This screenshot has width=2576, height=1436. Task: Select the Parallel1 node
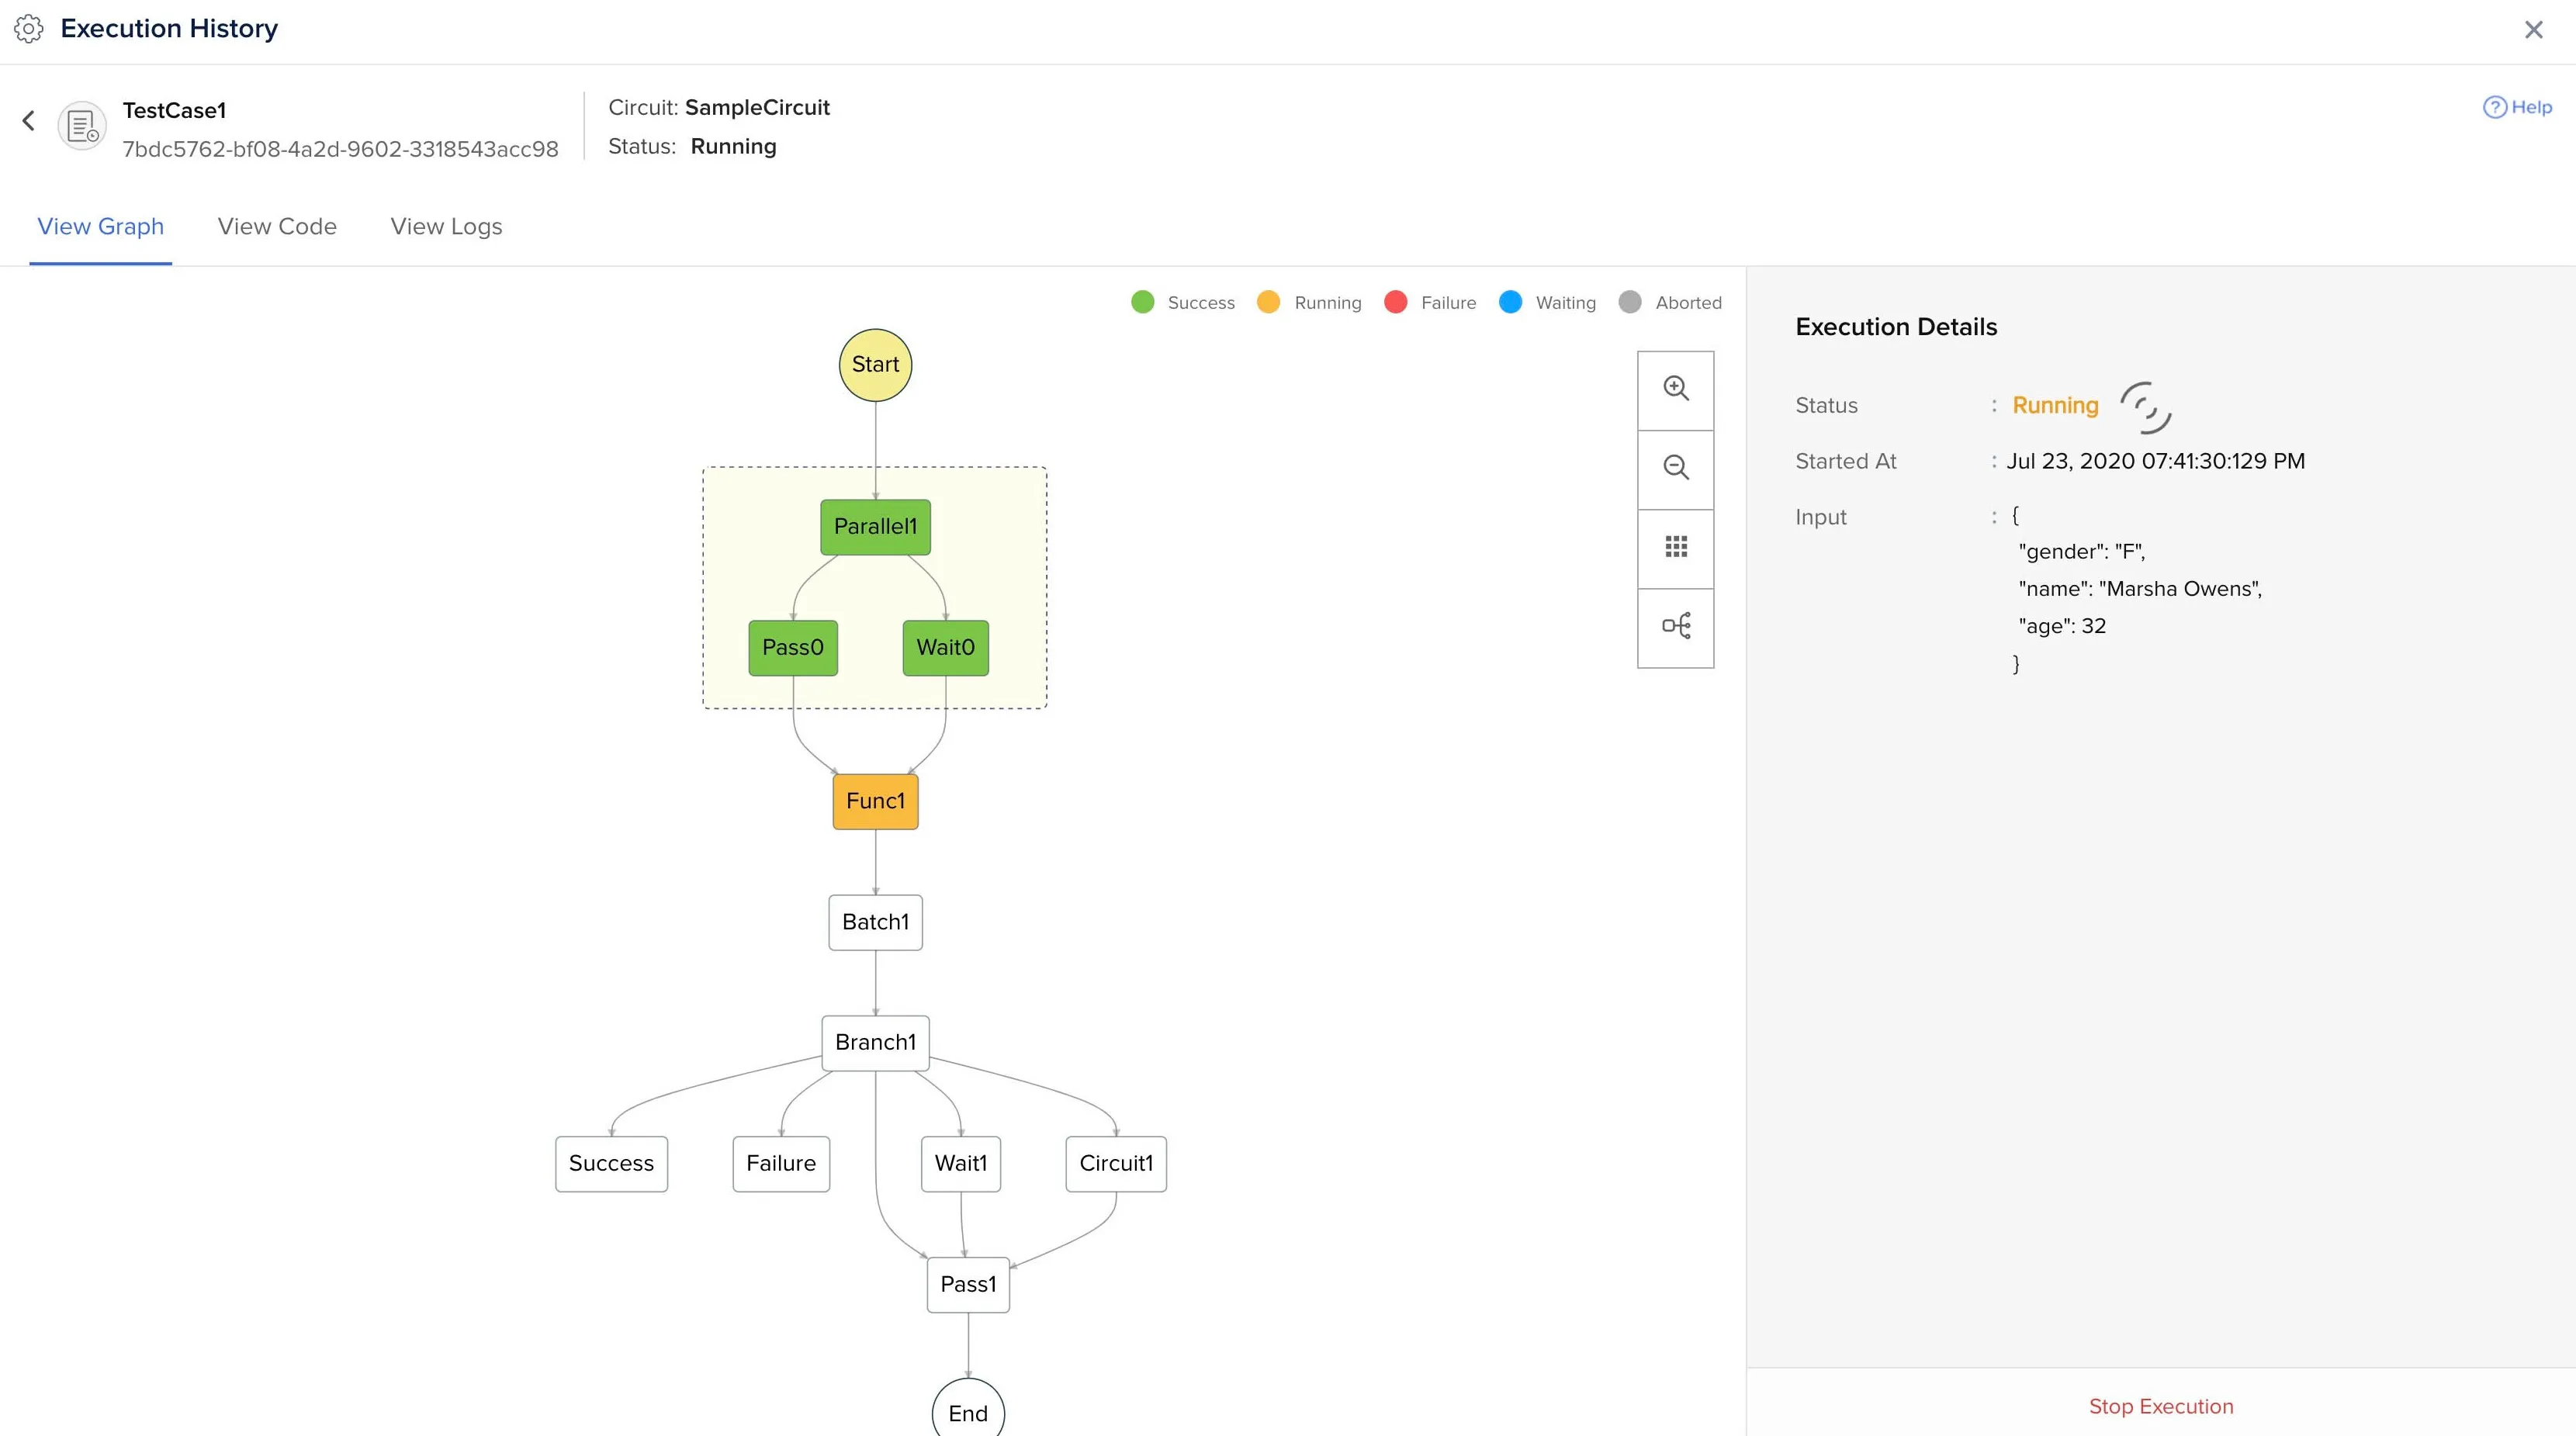pos(875,527)
